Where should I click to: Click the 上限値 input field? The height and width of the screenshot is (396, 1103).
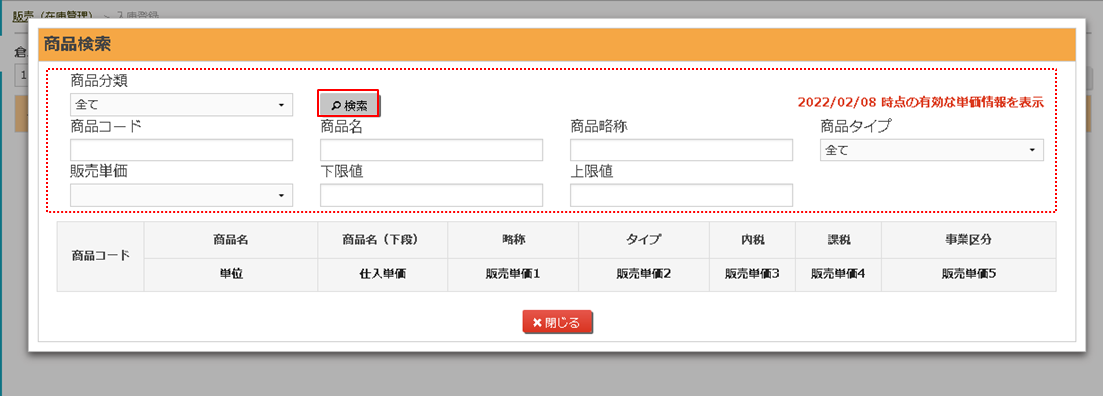pos(682,196)
